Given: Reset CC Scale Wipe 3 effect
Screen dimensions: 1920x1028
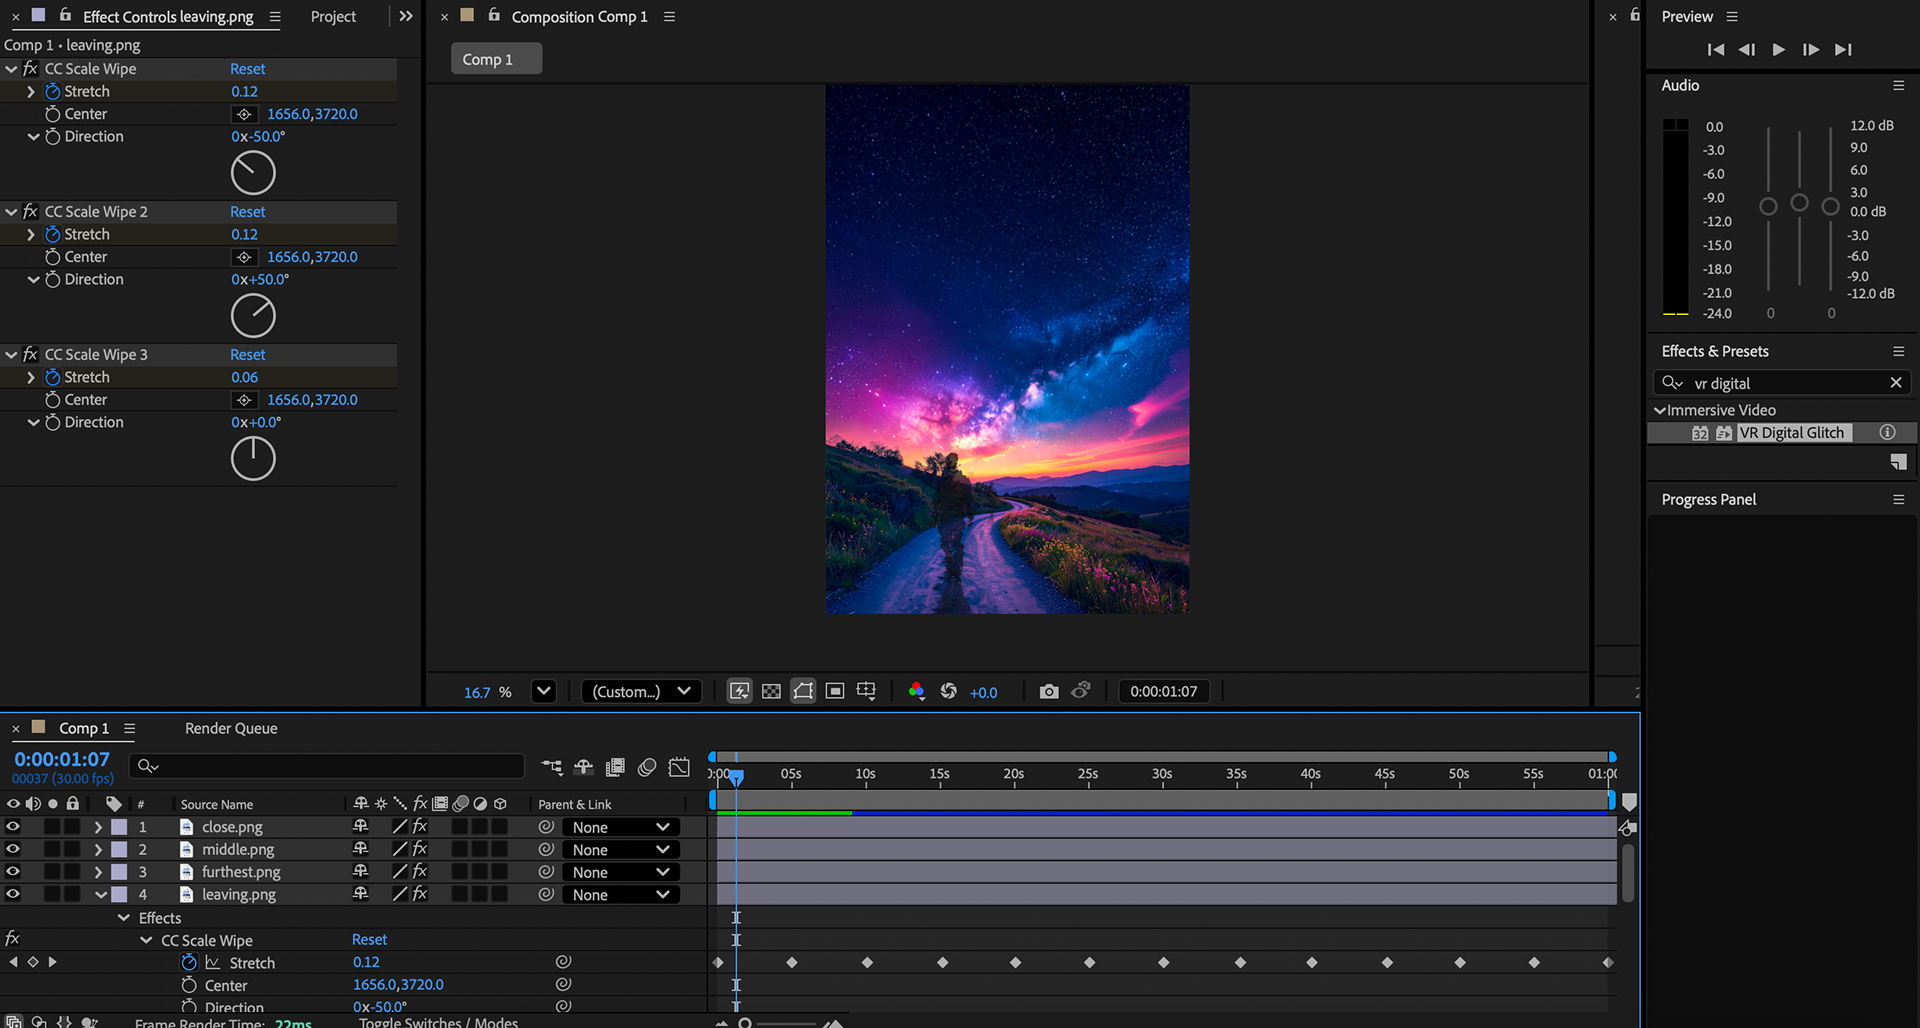Looking at the screenshot, I should coord(247,355).
